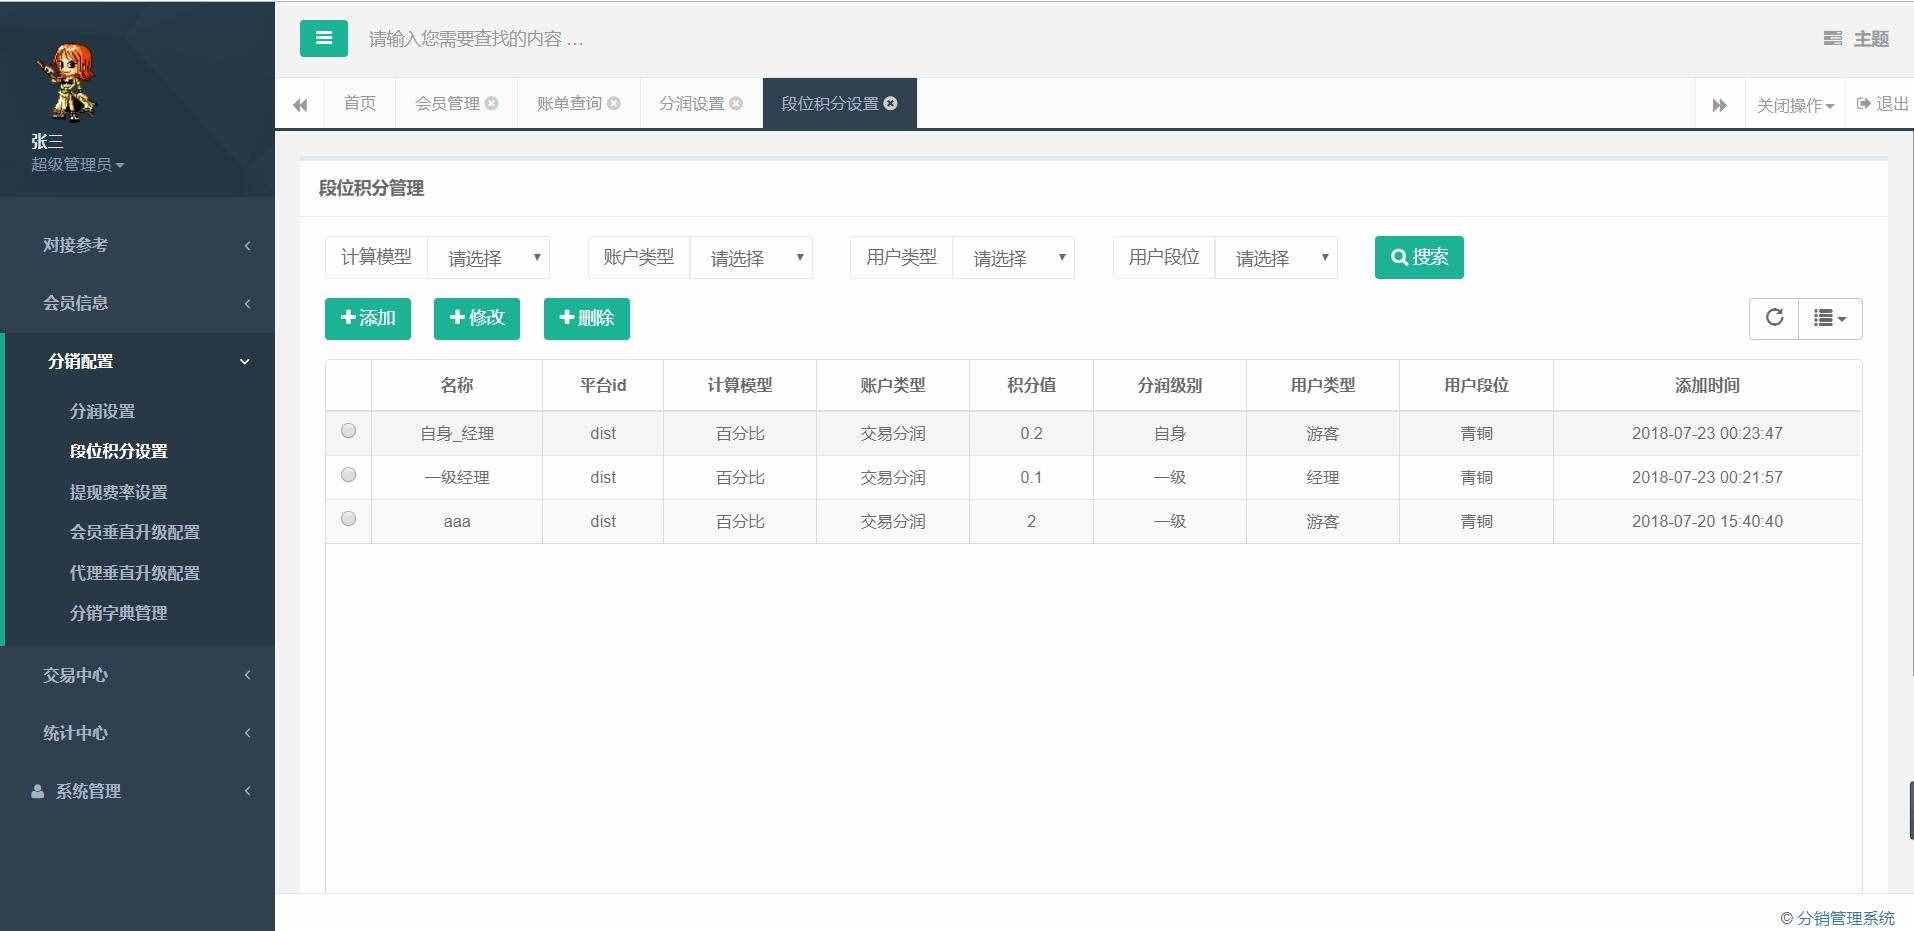Image resolution: width=1914 pixels, height=931 pixels.
Task: Click the 删除 delete button
Action: tap(587, 318)
